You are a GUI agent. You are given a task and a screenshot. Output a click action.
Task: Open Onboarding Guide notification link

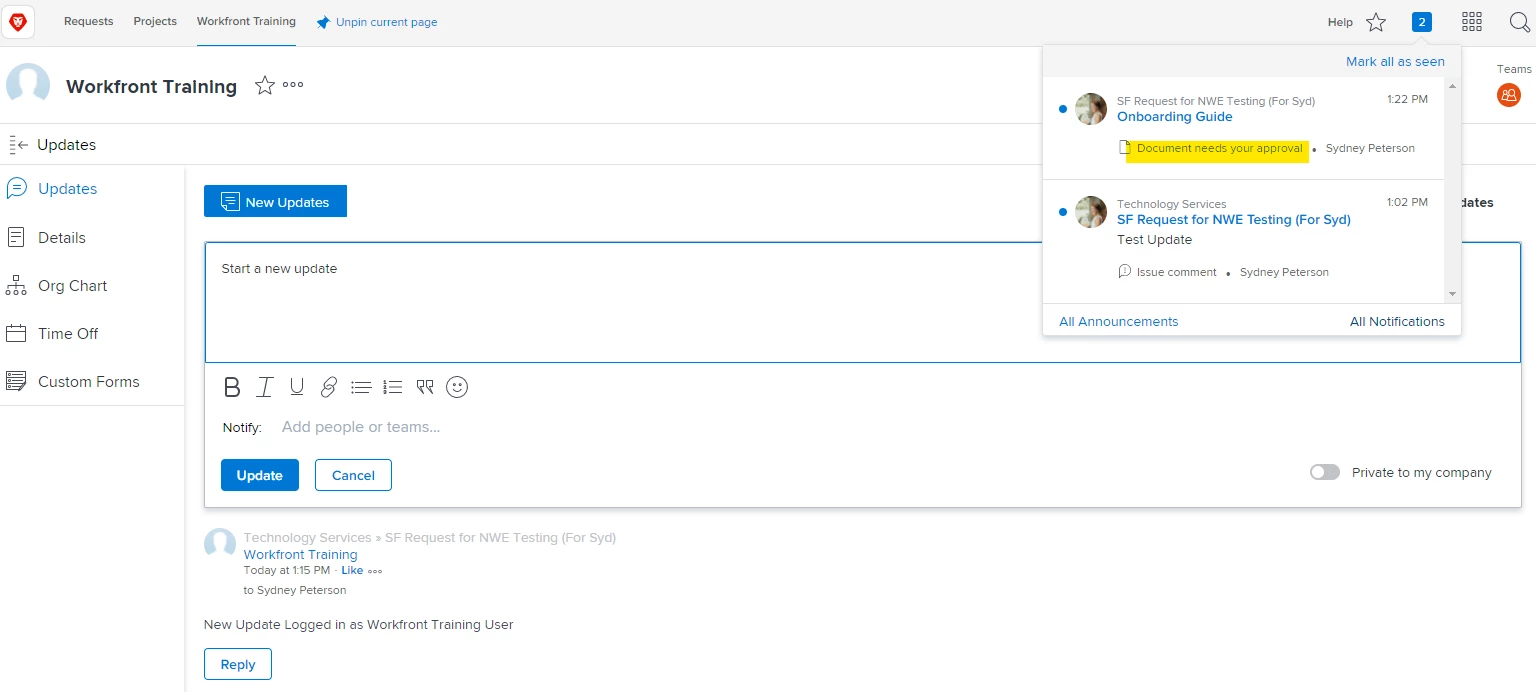pos(1175,117)
